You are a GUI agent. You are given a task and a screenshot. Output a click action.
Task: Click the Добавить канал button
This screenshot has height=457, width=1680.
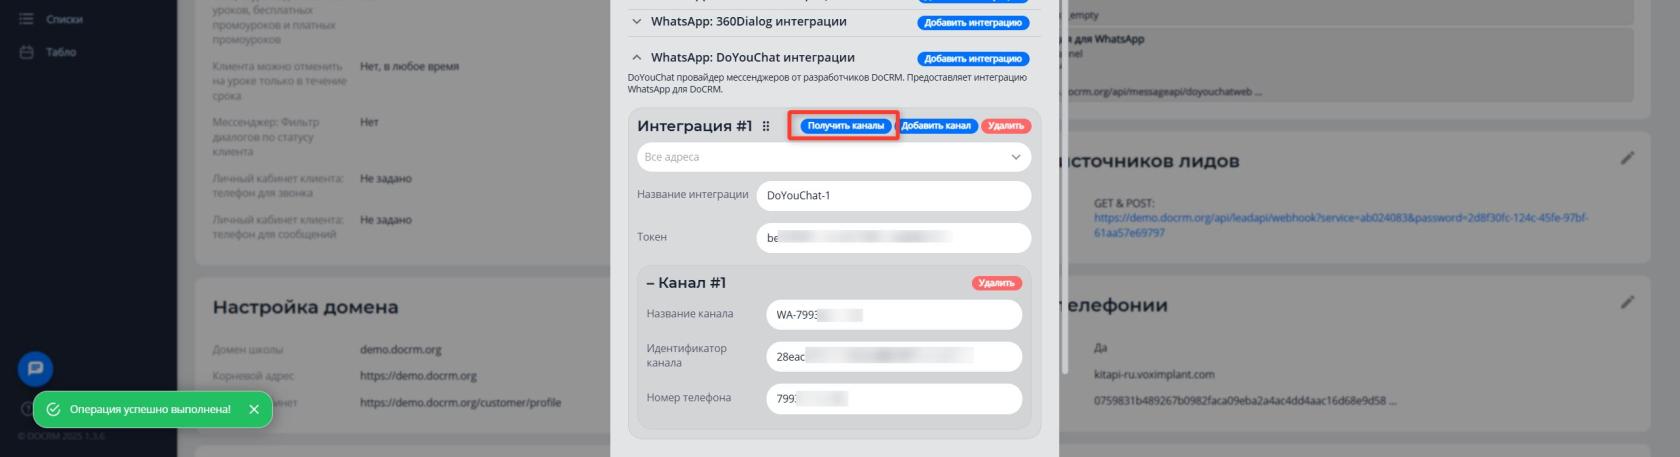936,126
